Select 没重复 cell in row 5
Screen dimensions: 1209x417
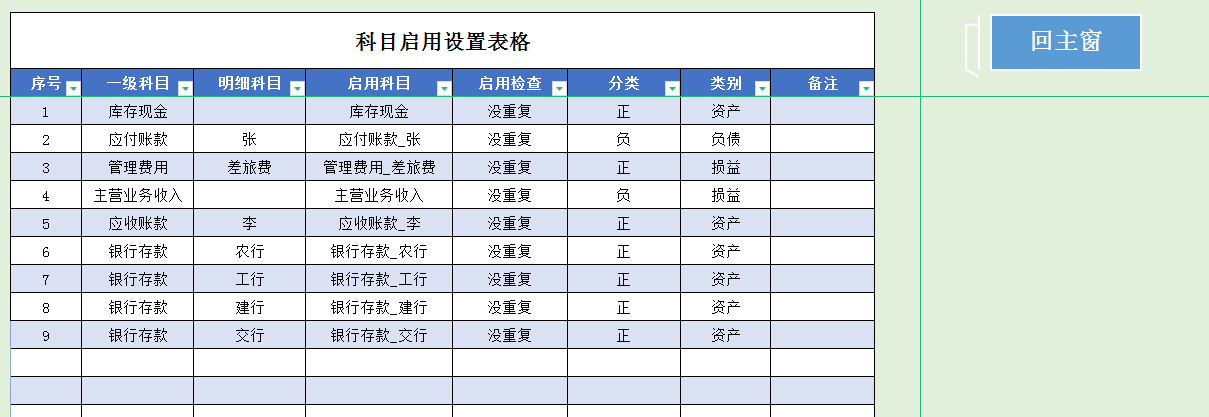510,223
